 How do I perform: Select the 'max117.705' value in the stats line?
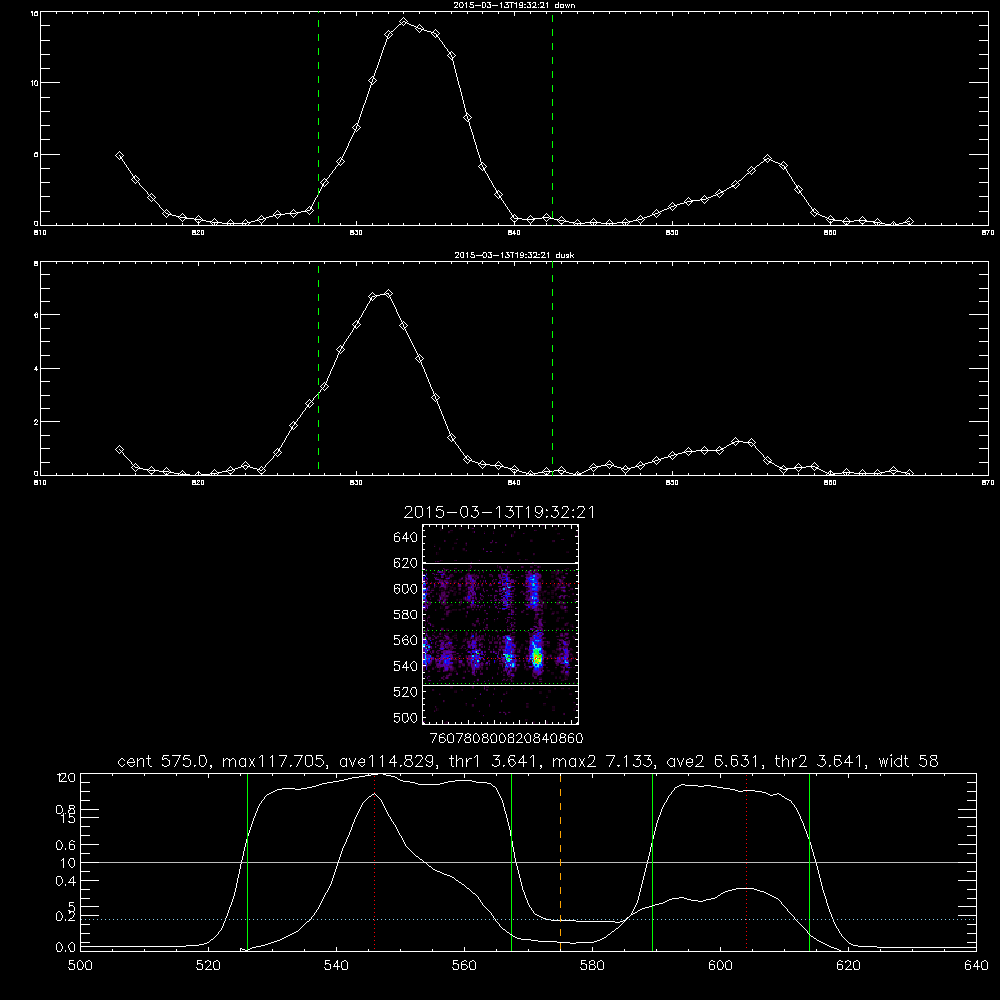point(277,761)
